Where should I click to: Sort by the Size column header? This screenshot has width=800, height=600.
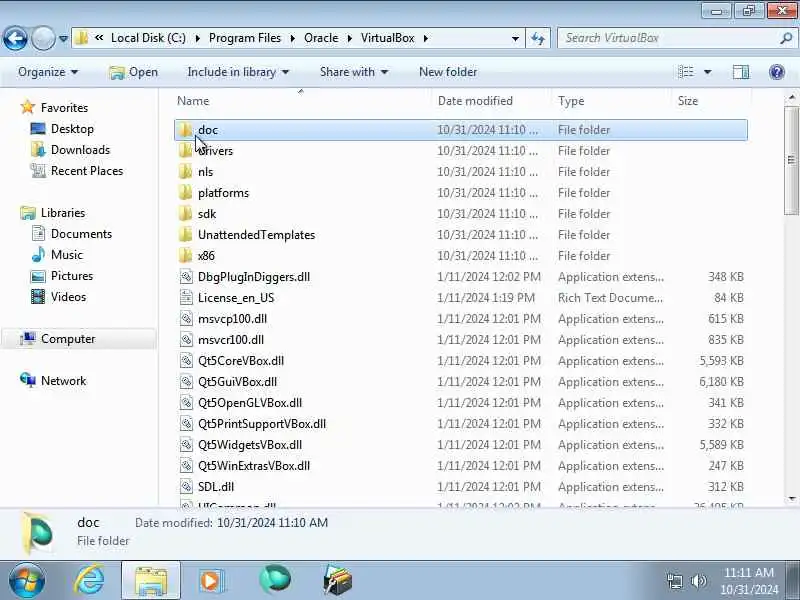pos(711,101)
